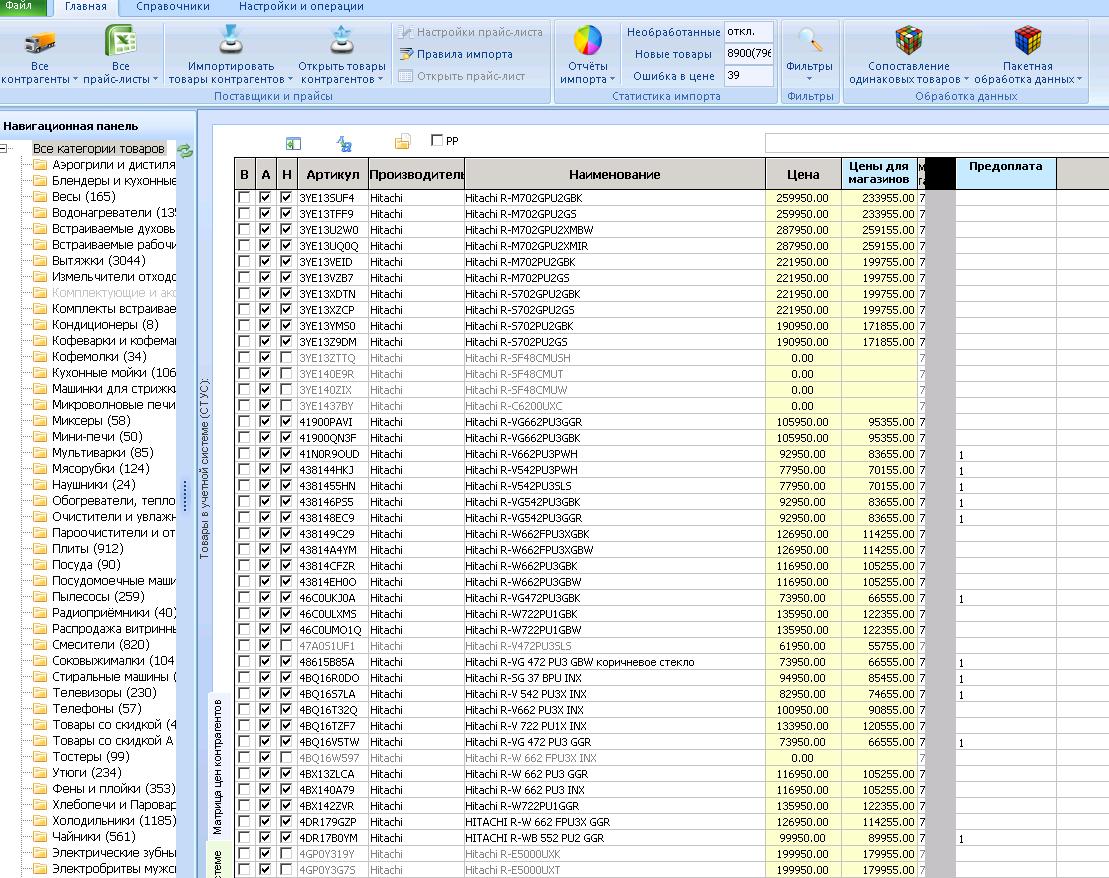Image resolution: width=1109 pixels, height=878 pixels.
Task: Click the folder icon for 'Кофемолки (34)'
Action: coord(40,357)
